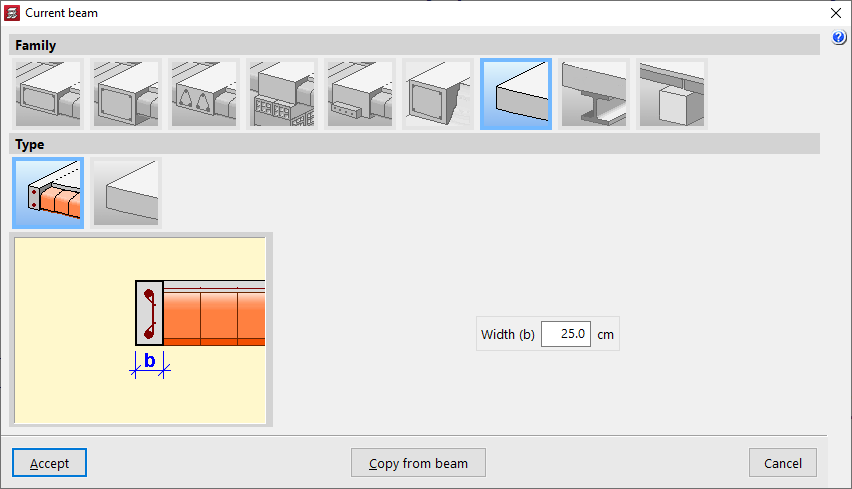Screen dimensions: 852x489
Task: Cancel the Current beam dialog
Action: coord(782,463)
